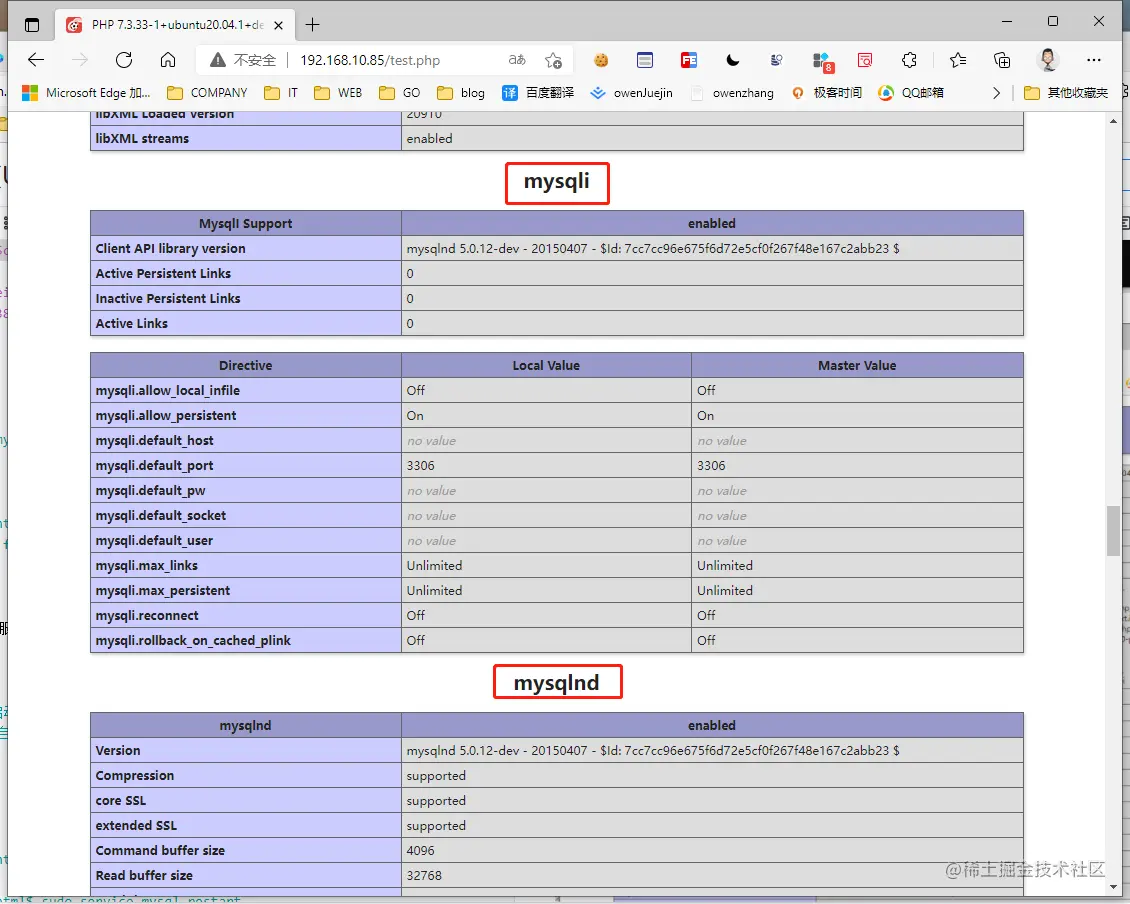
Task: Open the 极客时间 bookmark
Action: tap(827, 93)
